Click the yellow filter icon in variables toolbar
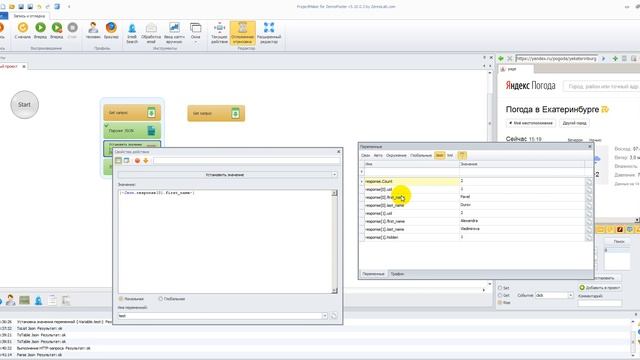Image resolution: width=640 pixels, height=360 pixels. pos(462,155)
